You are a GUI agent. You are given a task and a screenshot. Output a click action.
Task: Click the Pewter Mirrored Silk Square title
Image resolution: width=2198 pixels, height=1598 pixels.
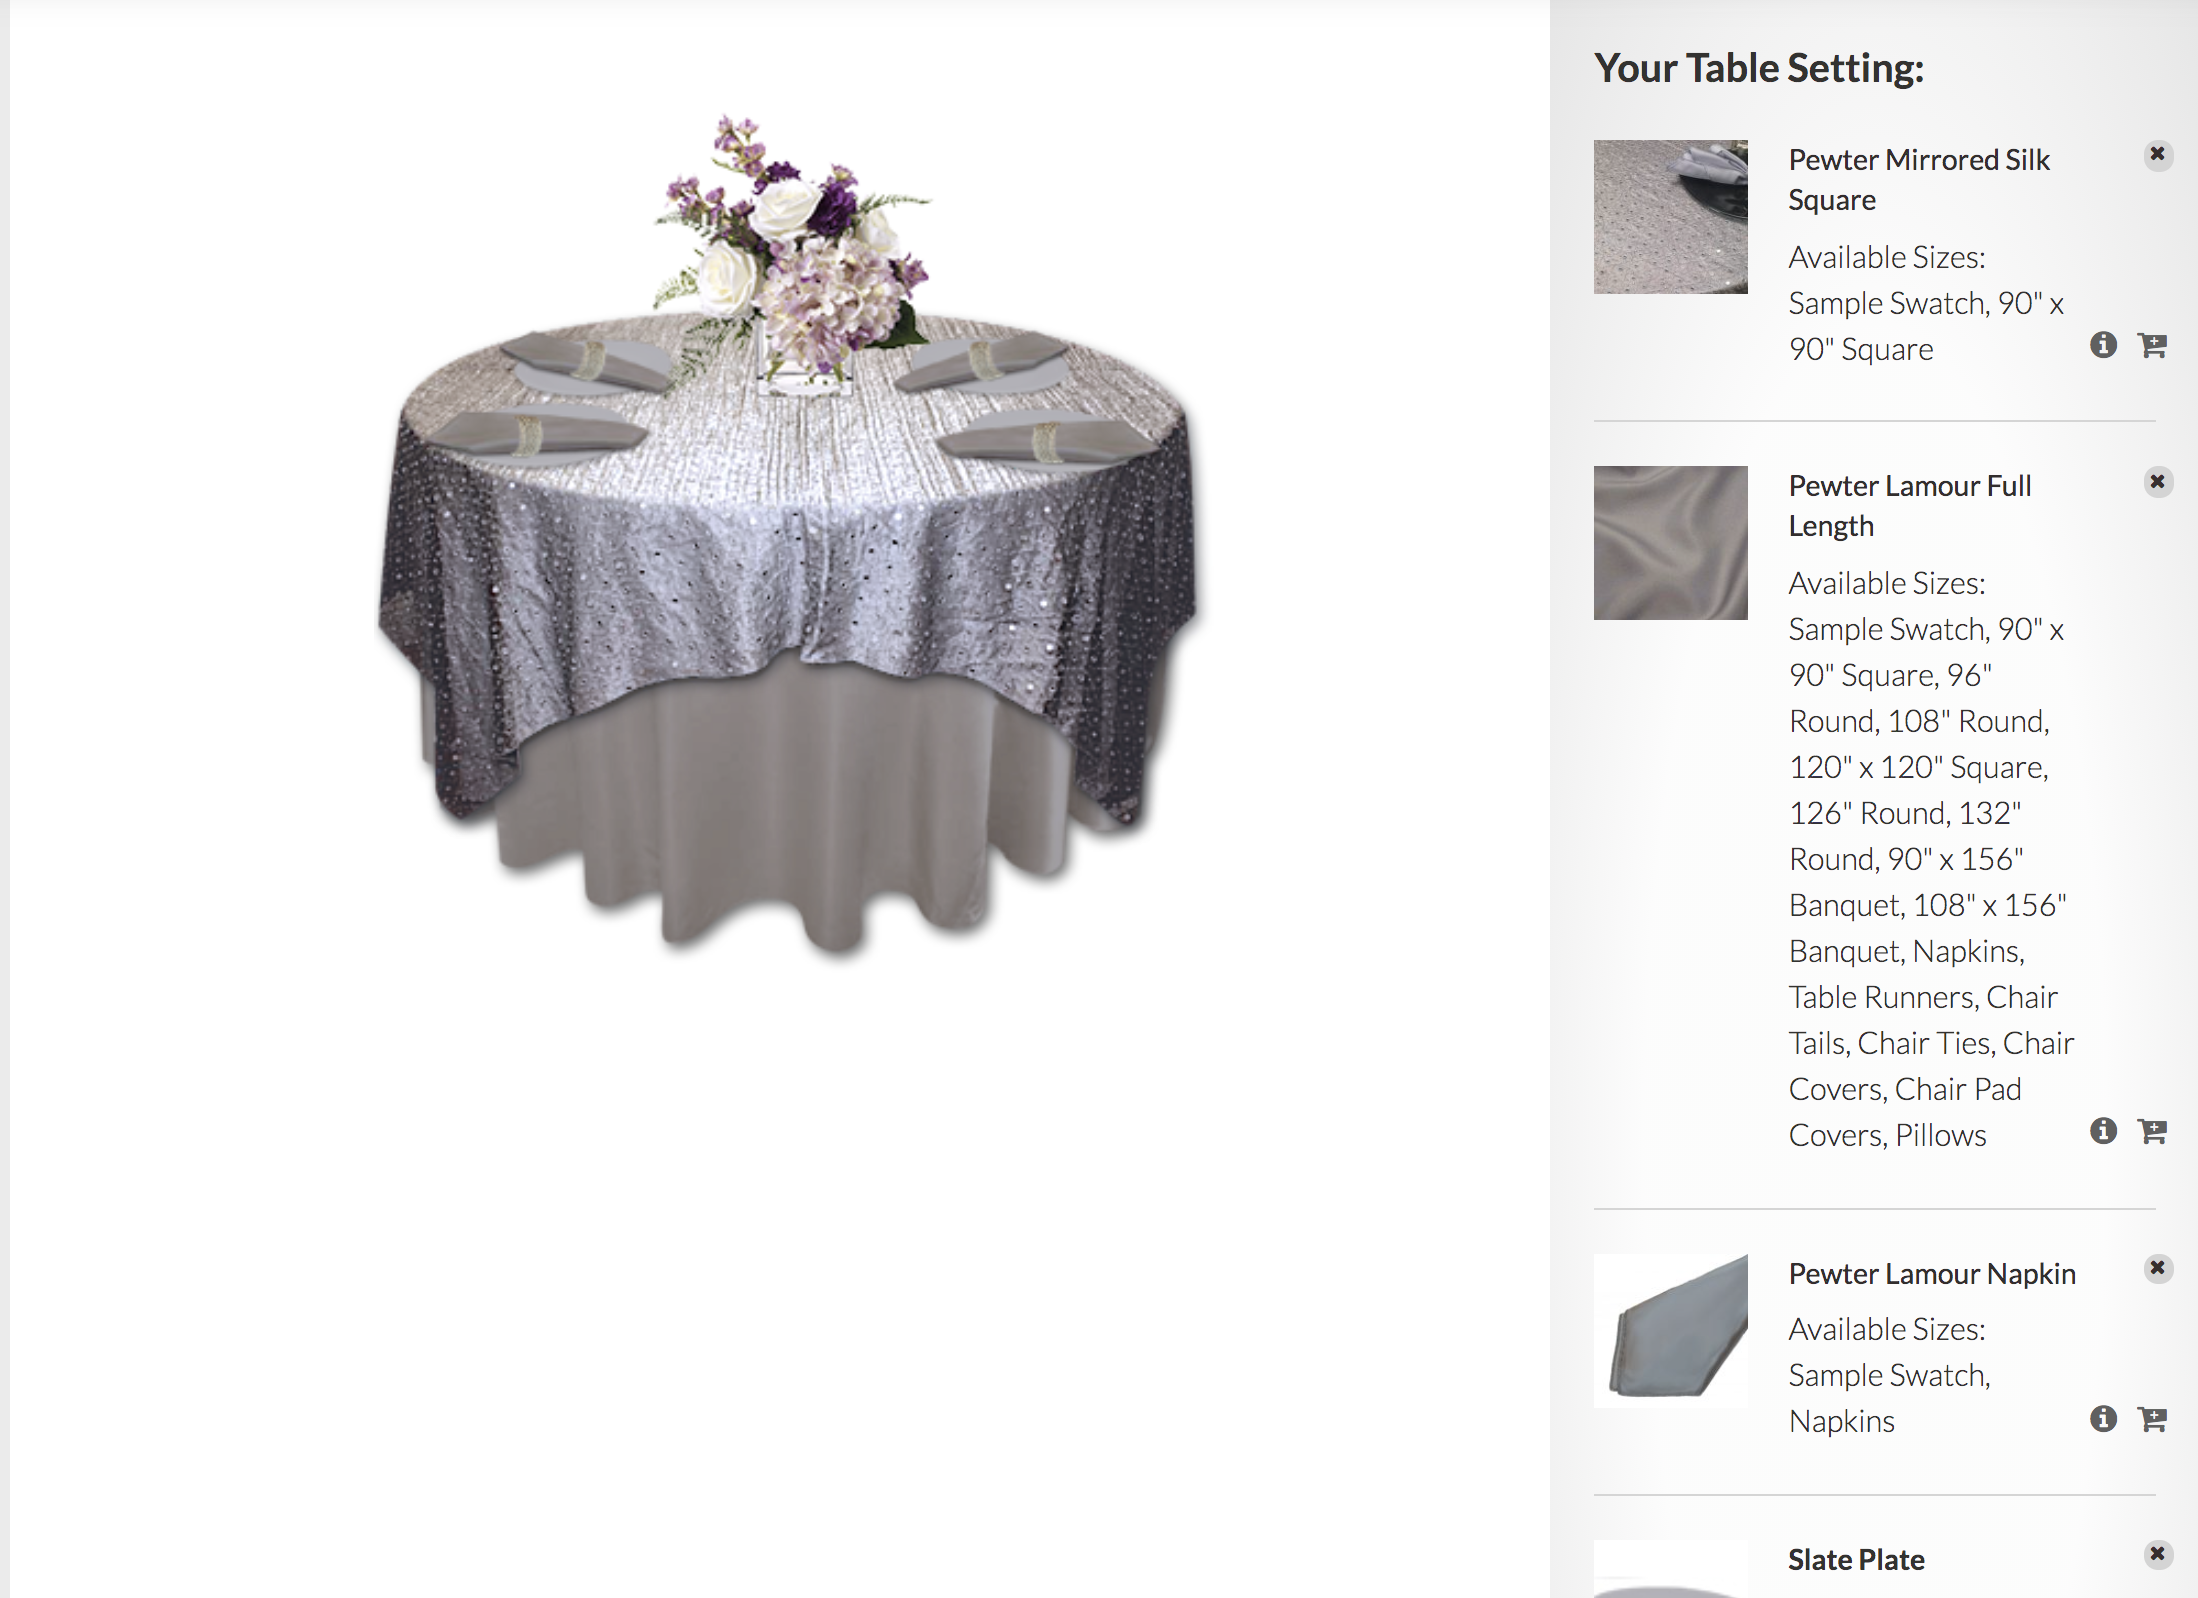pyautogui.click(x=1918, y=180)
